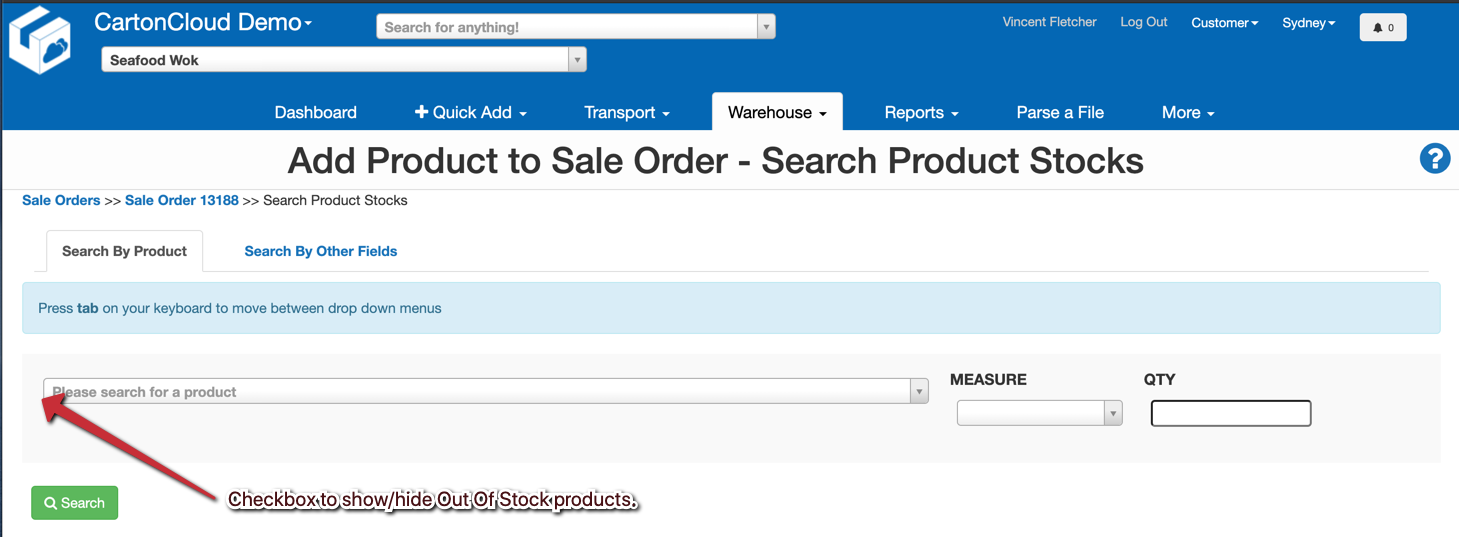Screen dimensions: 1459x537
Task: Click the CartonCloud box logo
Action: 40,40
